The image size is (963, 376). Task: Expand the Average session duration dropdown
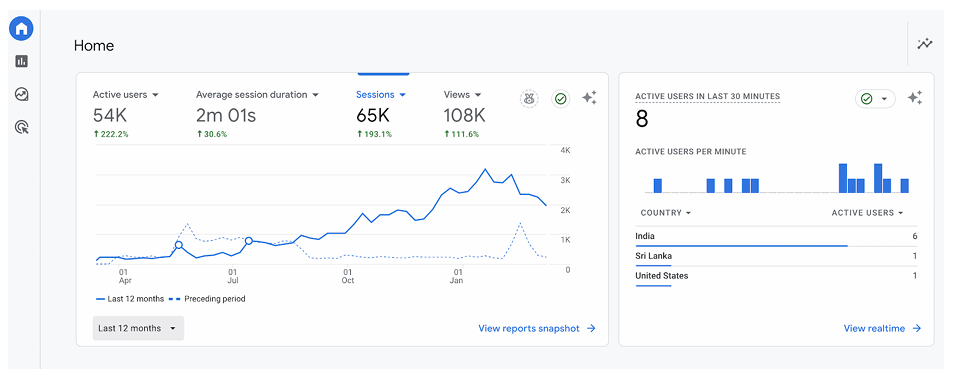tap(257, 95)
